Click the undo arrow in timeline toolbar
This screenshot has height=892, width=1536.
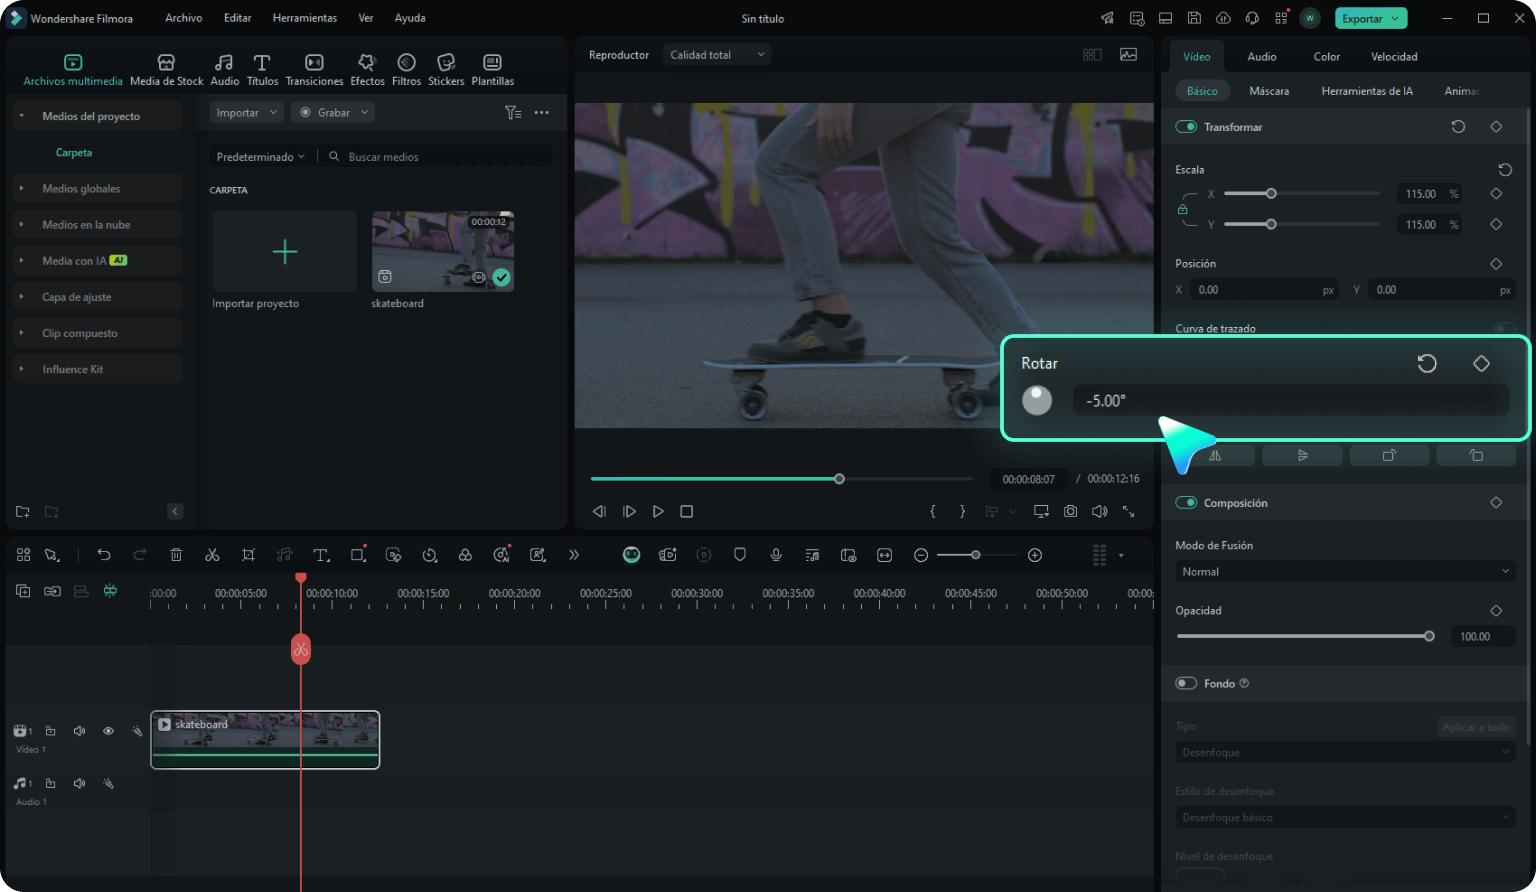104,555
